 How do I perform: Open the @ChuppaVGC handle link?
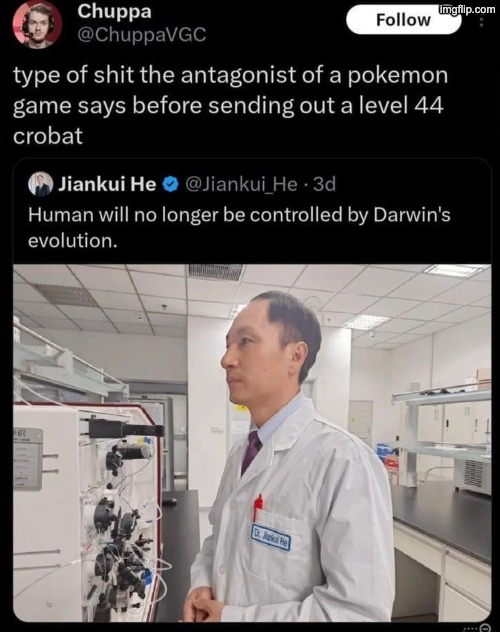click(141, 35)
